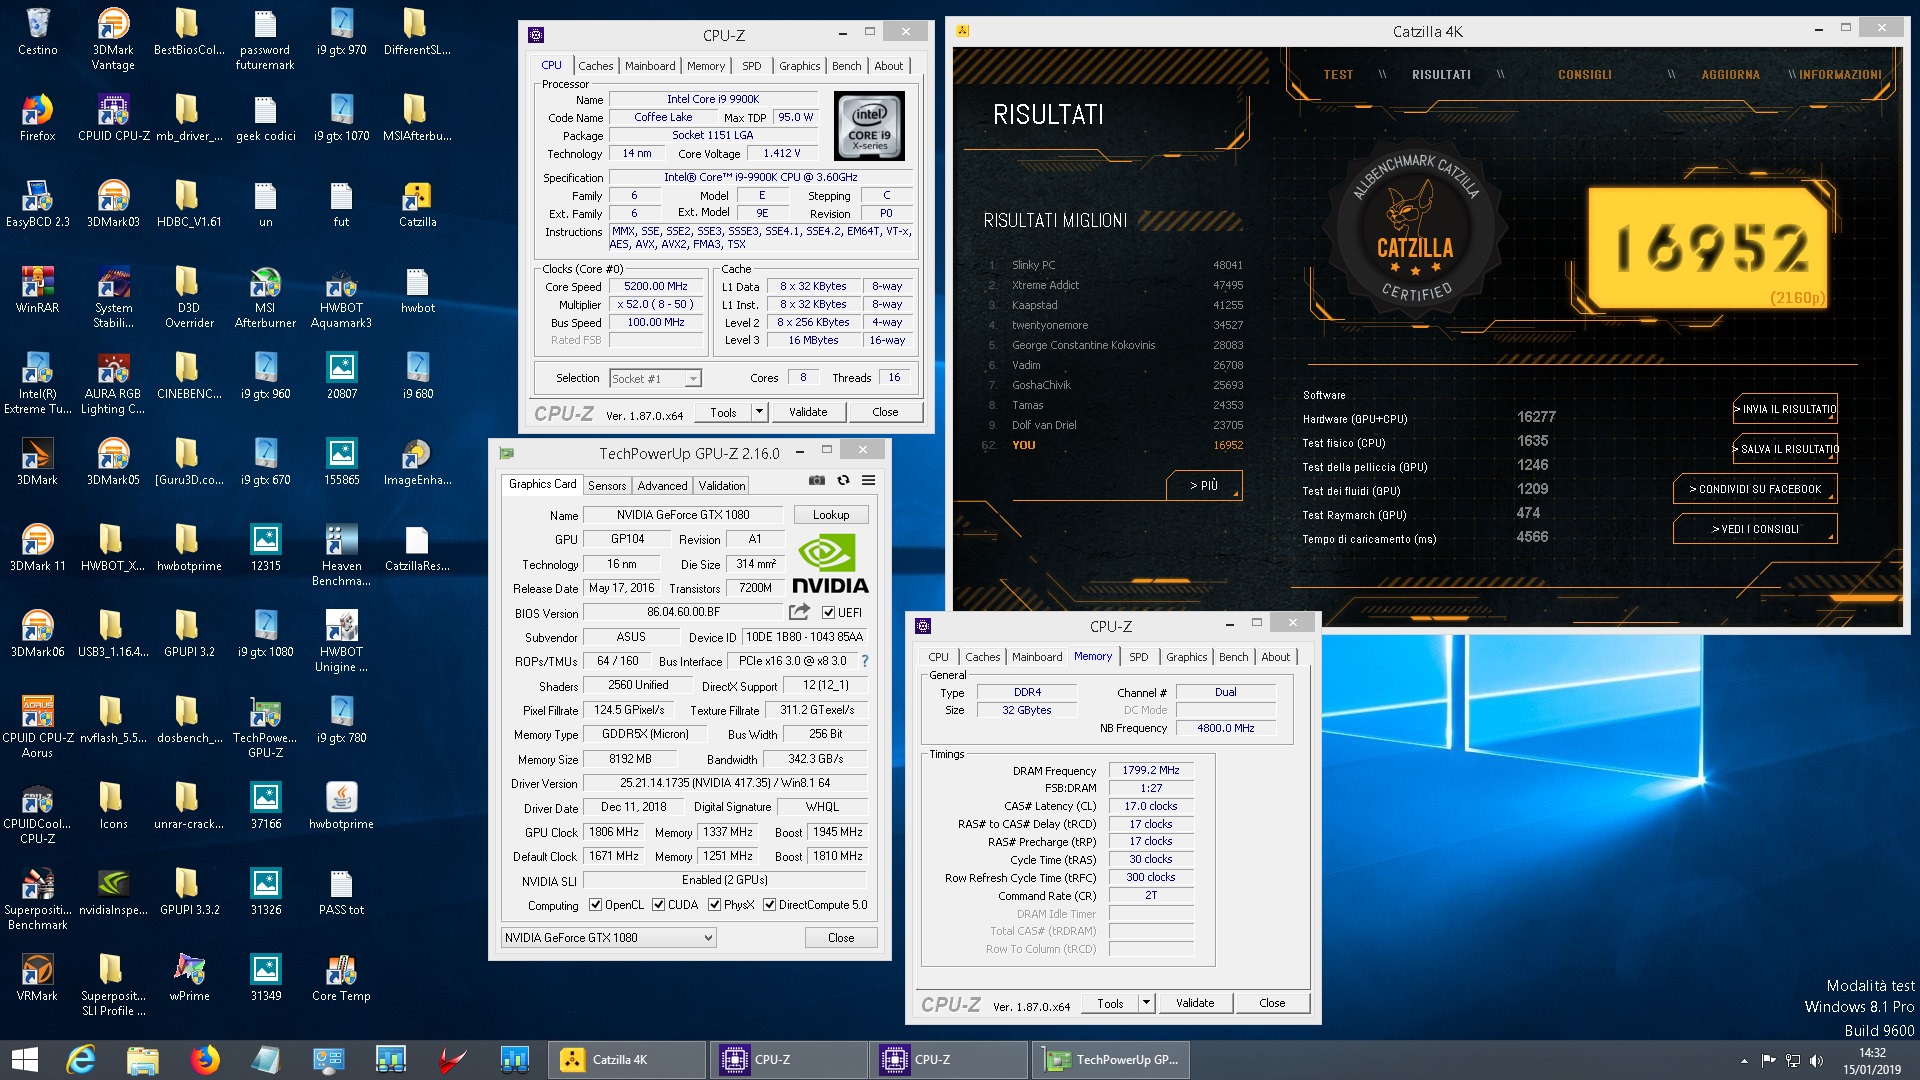
Task: Toggle the OpenCL checkbox
Action: pos(595,905)
